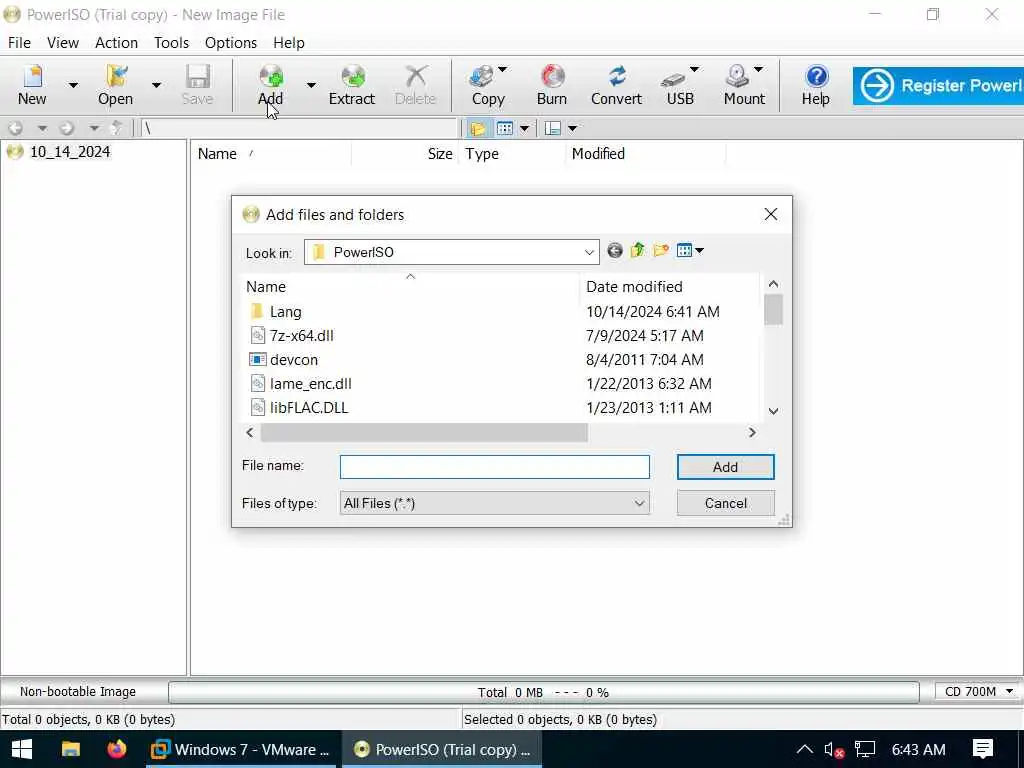Expand the arrow next to Open

(156, 85)
